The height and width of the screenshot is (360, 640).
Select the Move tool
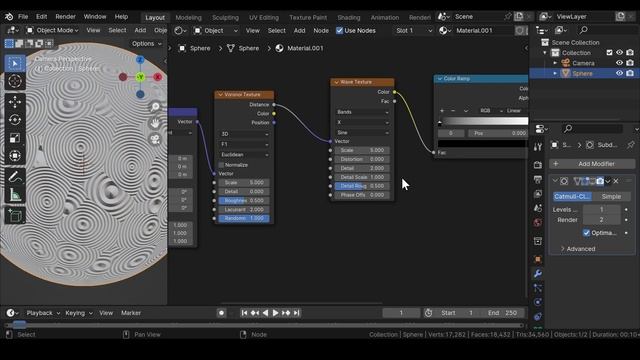15,102
